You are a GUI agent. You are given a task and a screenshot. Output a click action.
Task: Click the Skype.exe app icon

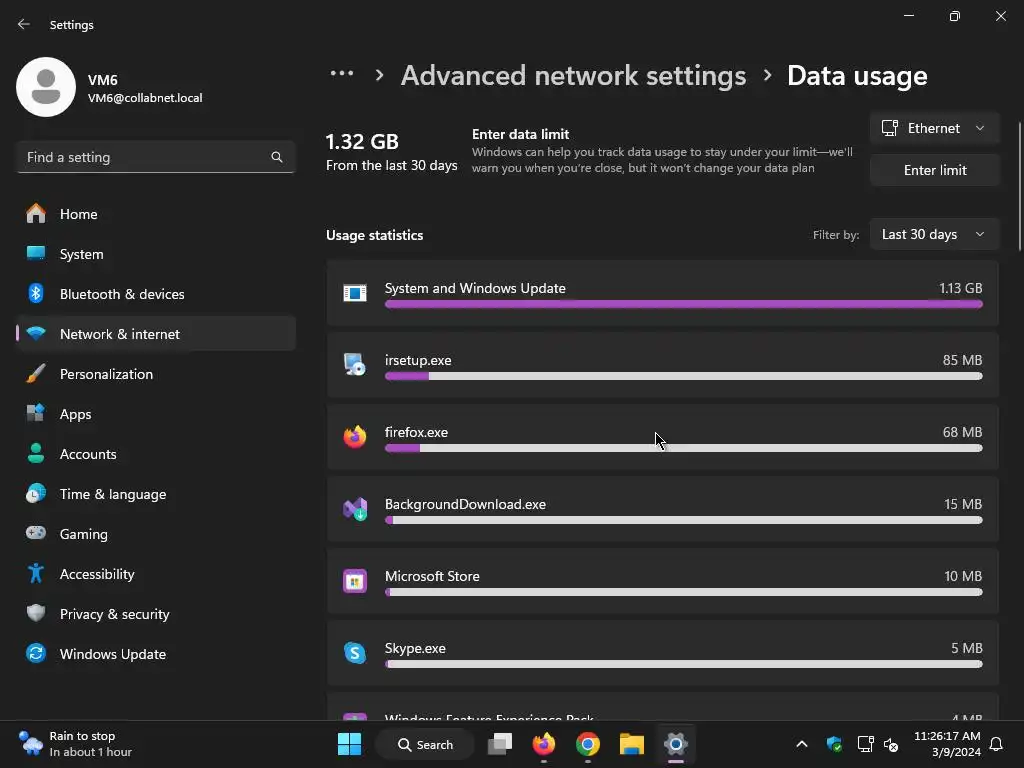(x=355, y=653)
